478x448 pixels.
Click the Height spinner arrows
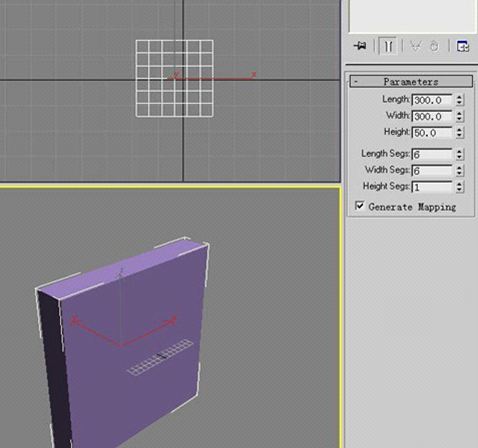pyautogui.click(x=460, y=132)
